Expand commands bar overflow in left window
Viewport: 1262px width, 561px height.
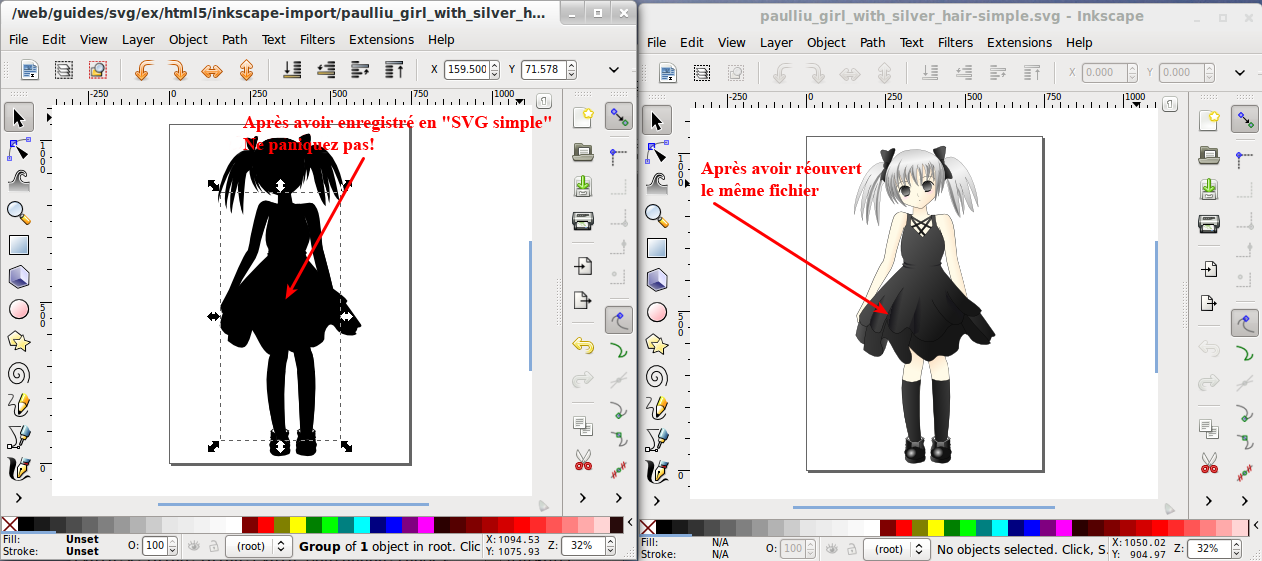point(583,497)
